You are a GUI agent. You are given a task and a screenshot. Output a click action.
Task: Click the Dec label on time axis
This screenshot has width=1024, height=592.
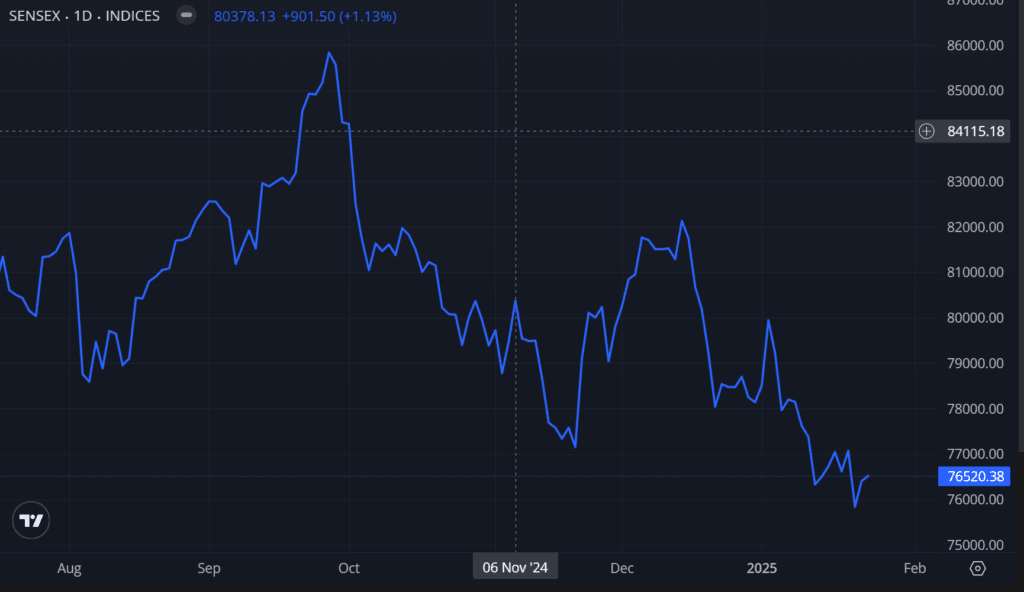[622, 568]
